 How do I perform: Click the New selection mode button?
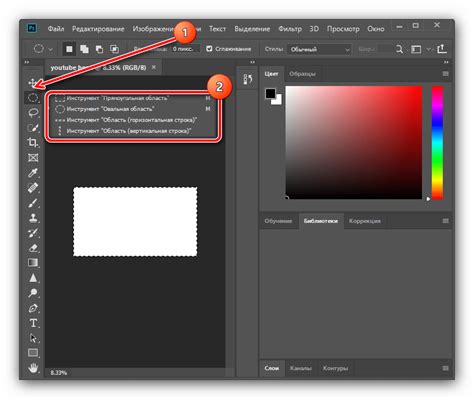[x=69, y=49]
